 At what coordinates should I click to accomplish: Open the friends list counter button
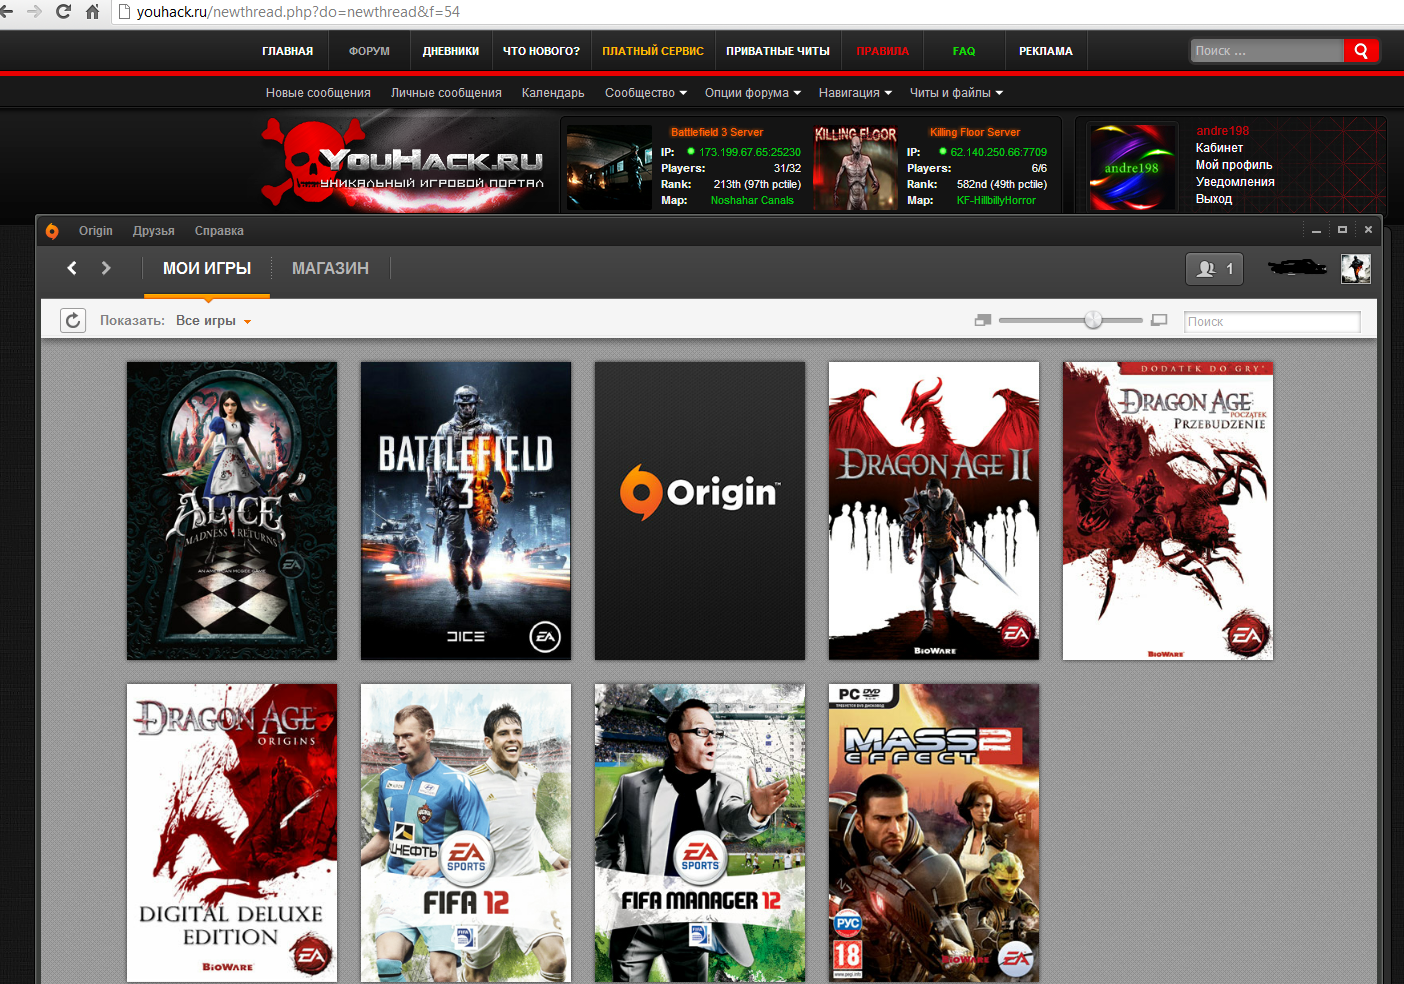(x=1214, y=269)
